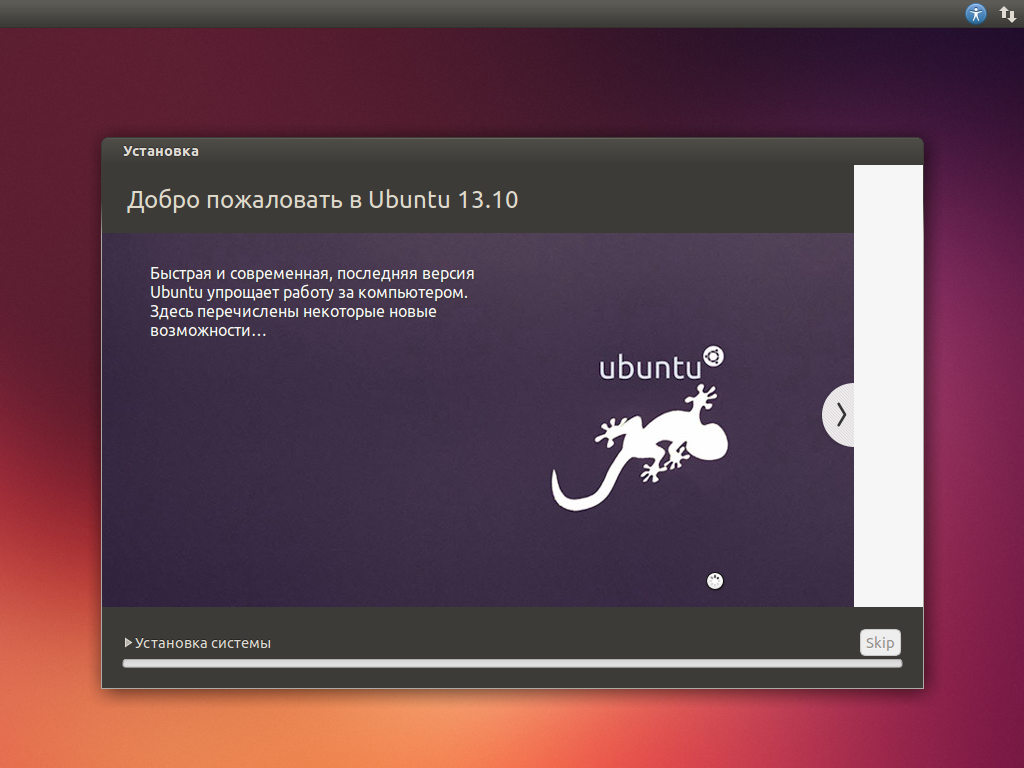Open the accessibility menu icon
The image size is (1024, 768).
tap(976, 14)
